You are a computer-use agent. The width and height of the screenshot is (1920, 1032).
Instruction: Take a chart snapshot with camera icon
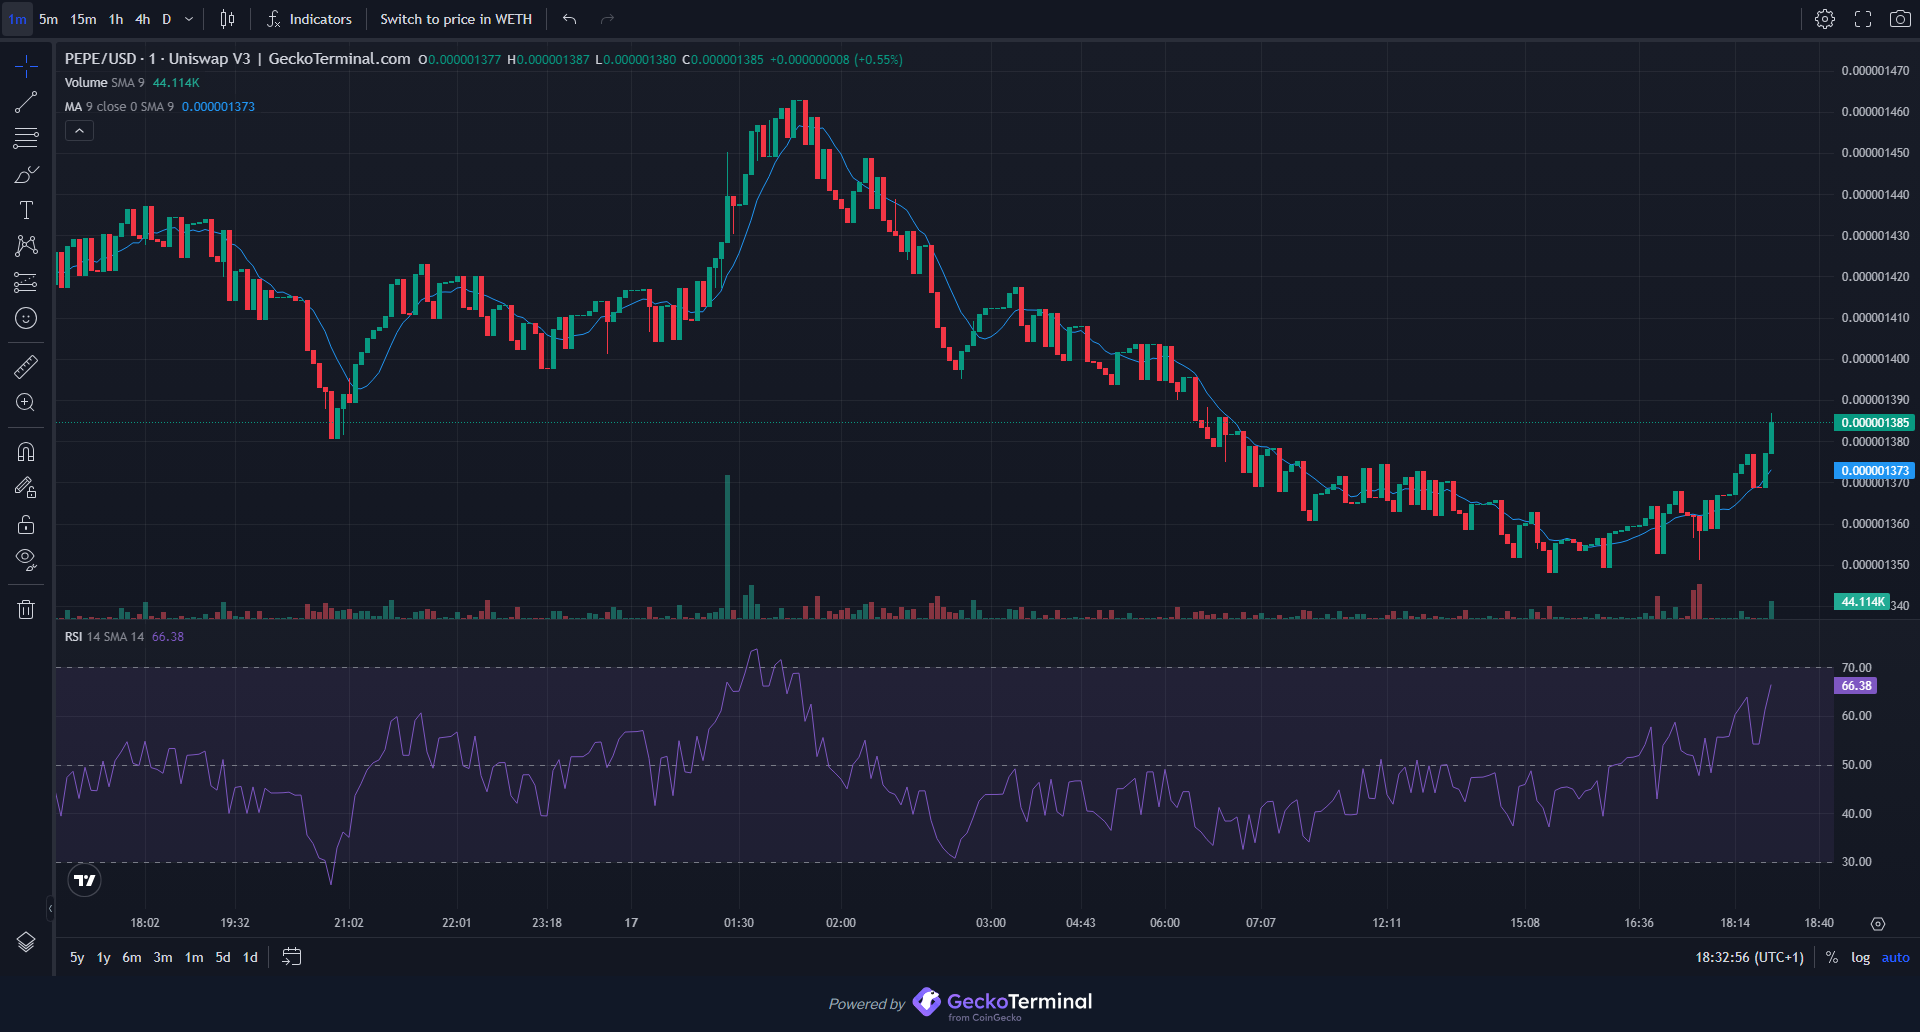(x=1900, y=19)
